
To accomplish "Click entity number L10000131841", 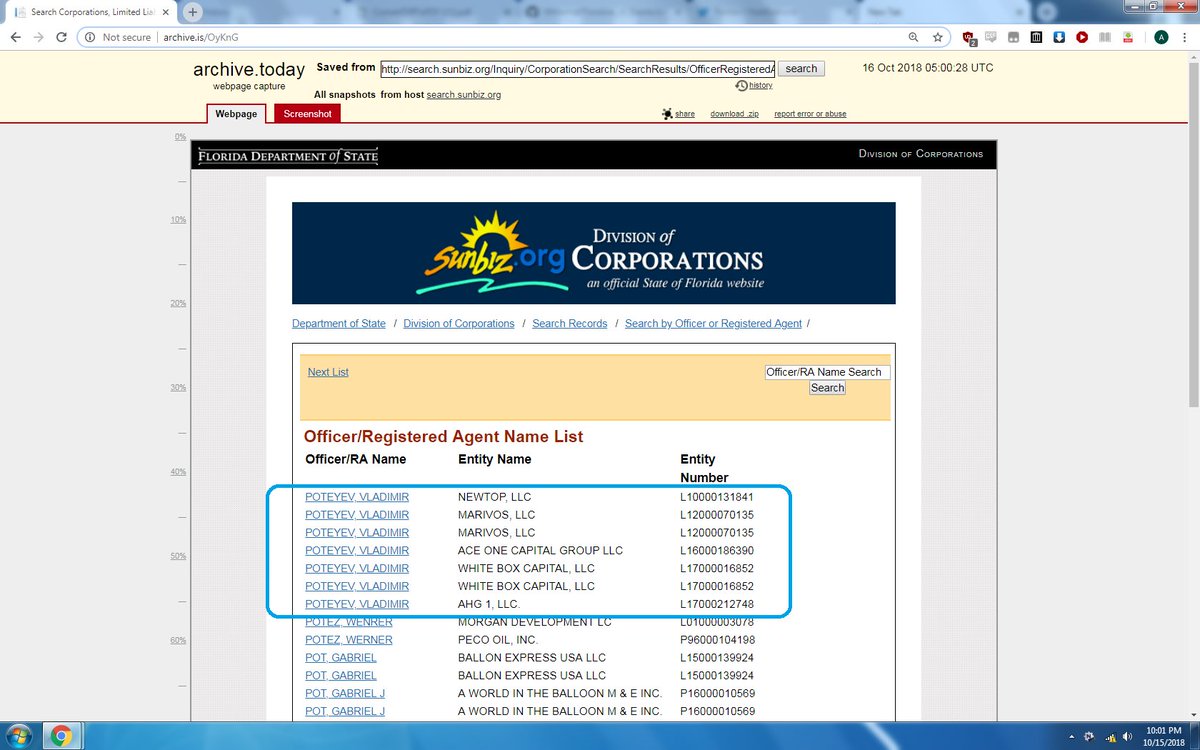I will click(717, 497).
